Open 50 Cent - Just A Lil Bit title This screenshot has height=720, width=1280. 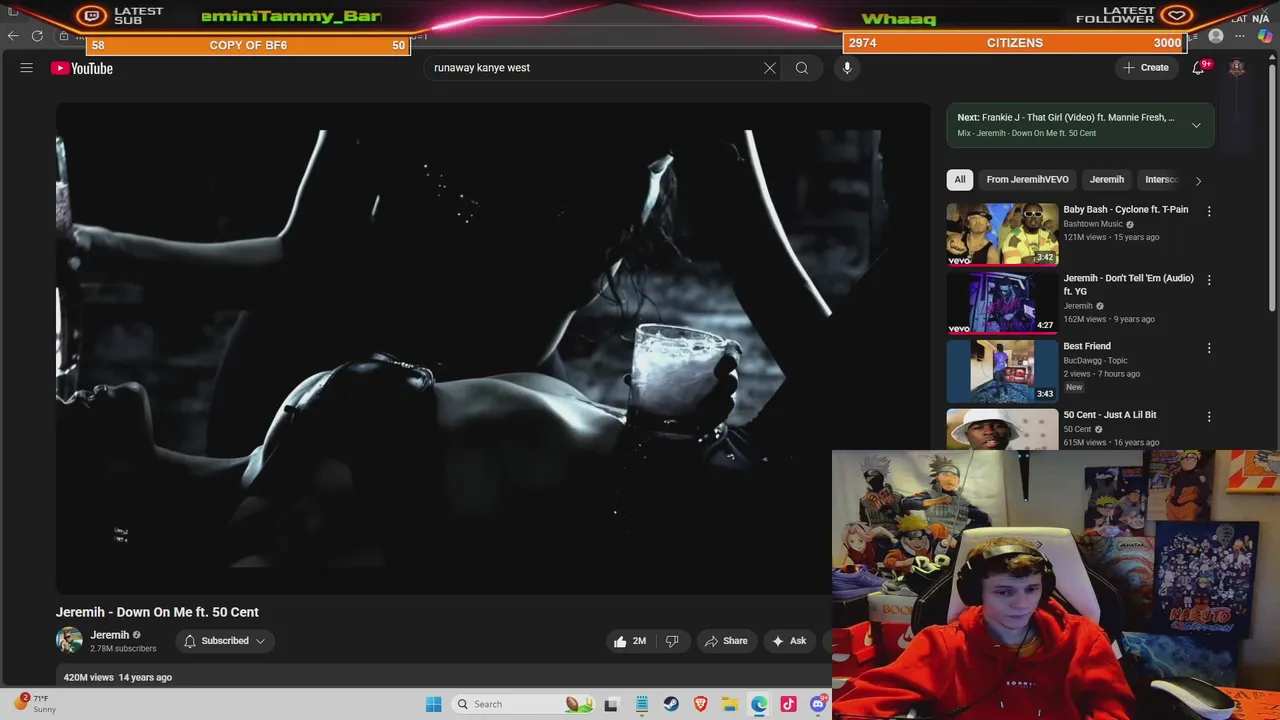(1109, 414)
